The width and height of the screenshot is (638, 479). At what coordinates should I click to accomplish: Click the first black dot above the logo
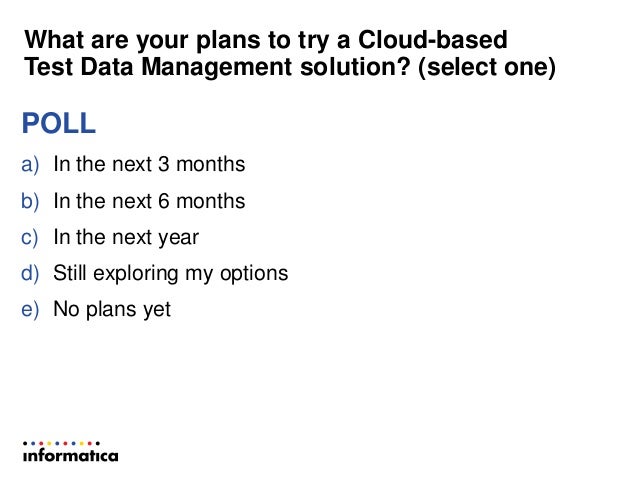click(x=25, y=443)
